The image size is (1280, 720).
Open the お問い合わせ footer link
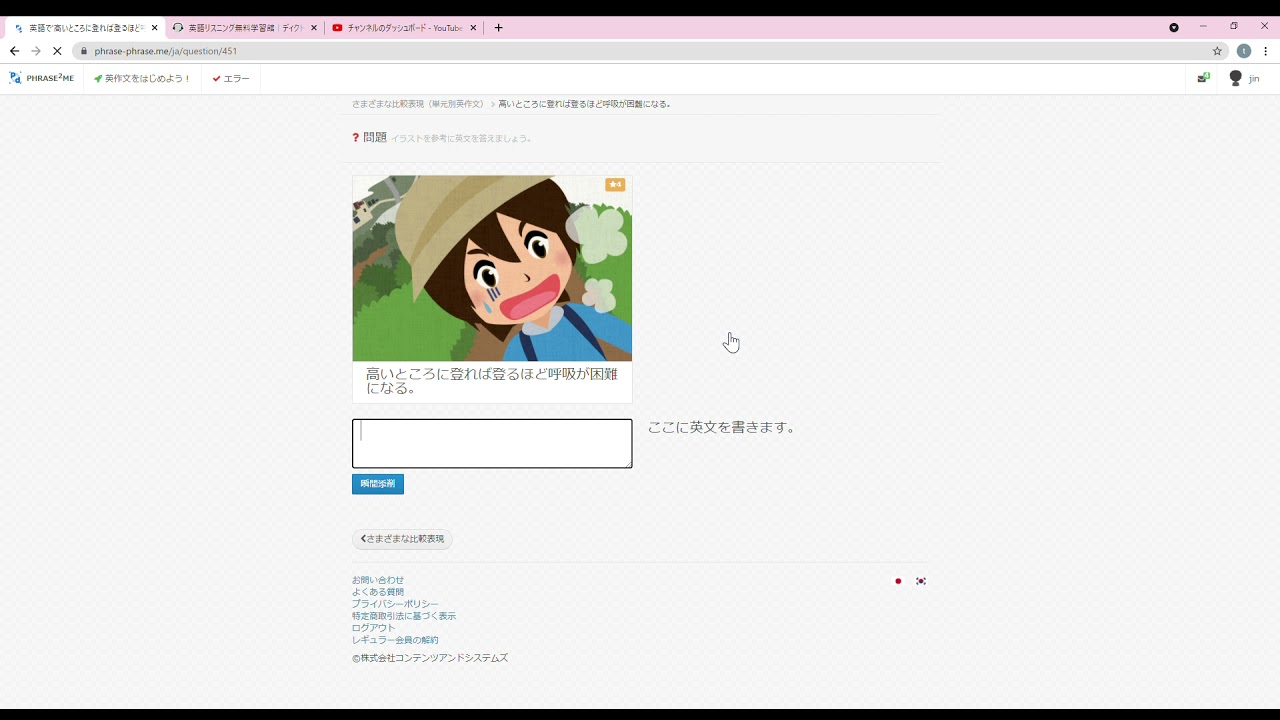378,580
